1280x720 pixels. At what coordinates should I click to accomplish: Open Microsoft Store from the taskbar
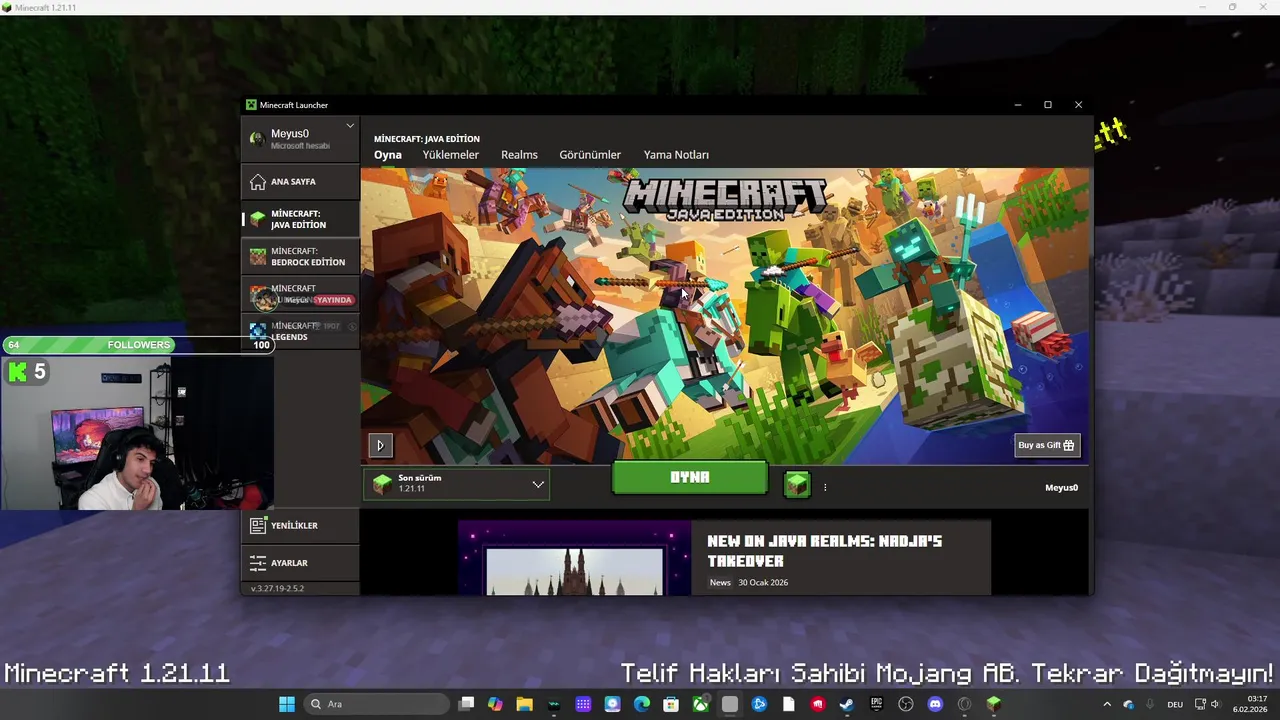pos(671,704)
